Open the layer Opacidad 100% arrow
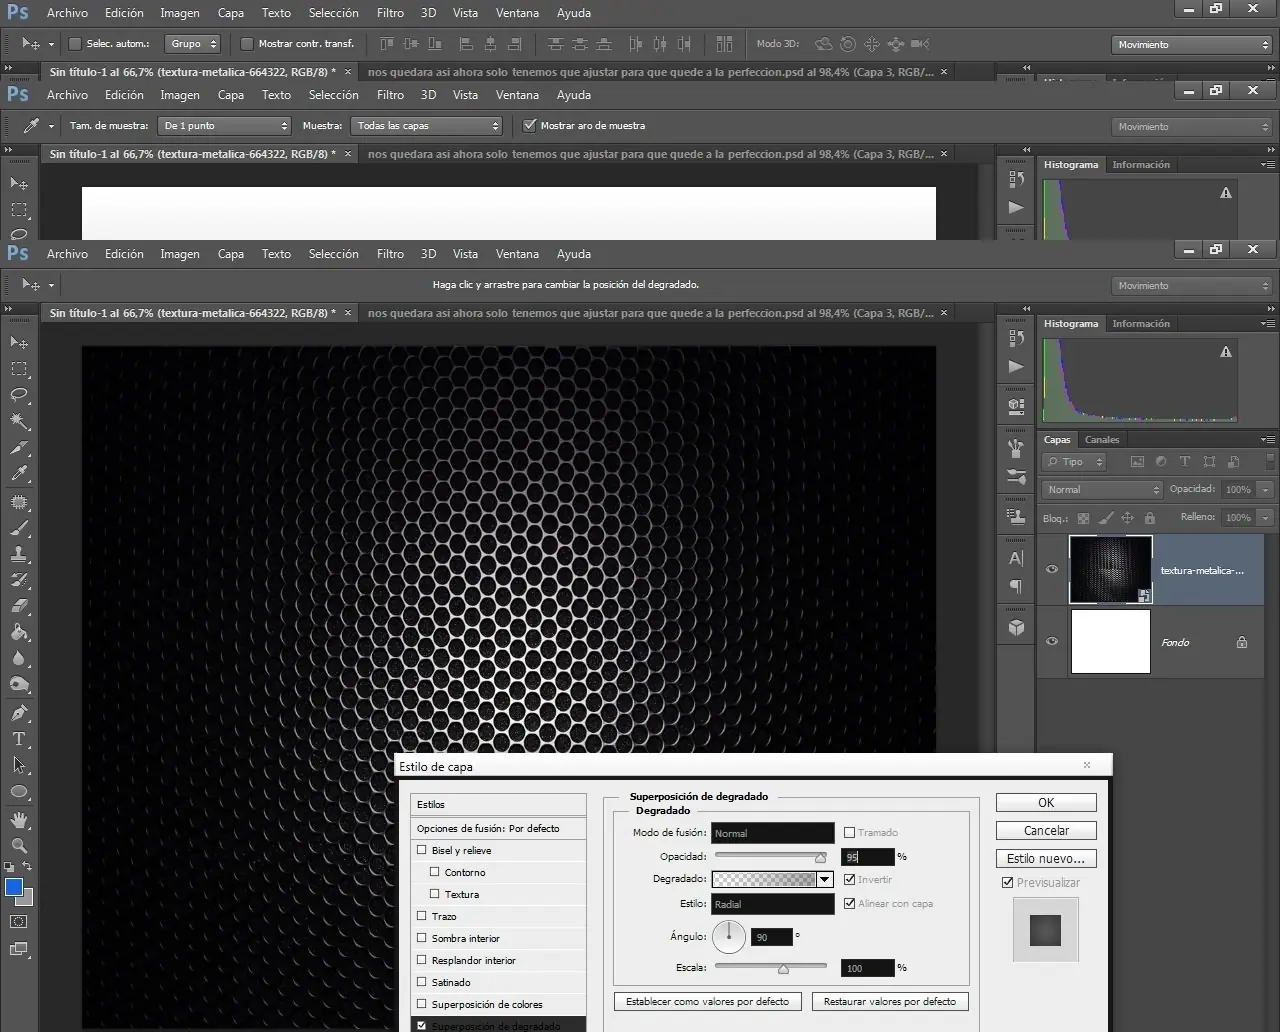1284x1032 pixels. point(1266,490)
